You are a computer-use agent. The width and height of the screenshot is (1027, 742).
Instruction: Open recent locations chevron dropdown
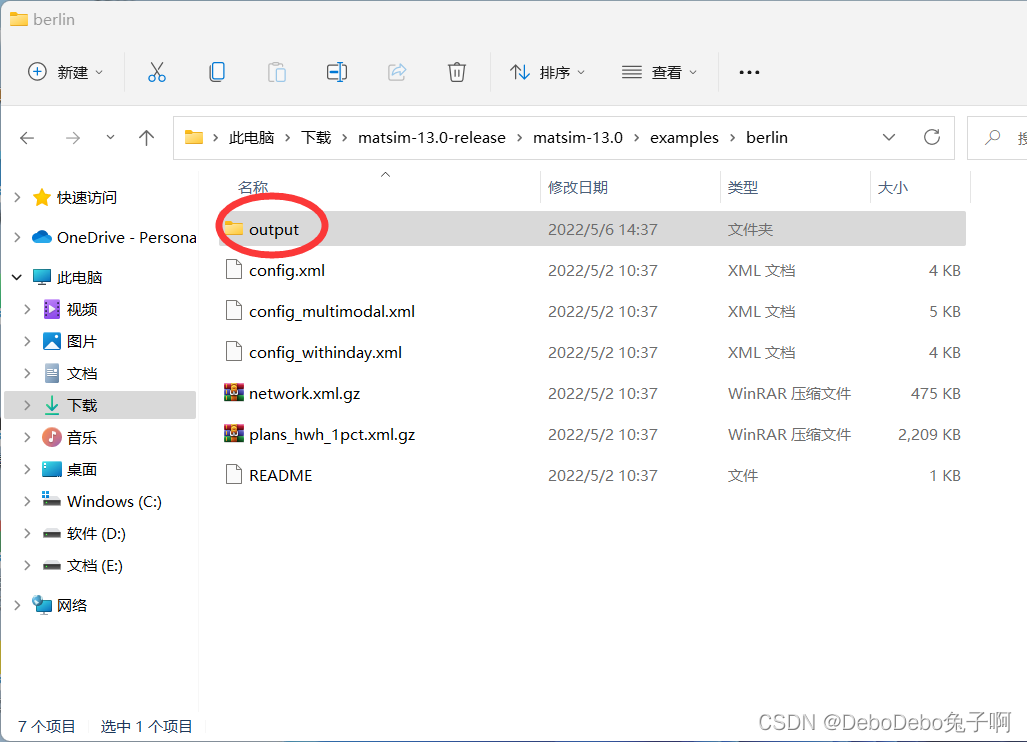point(110,137)
